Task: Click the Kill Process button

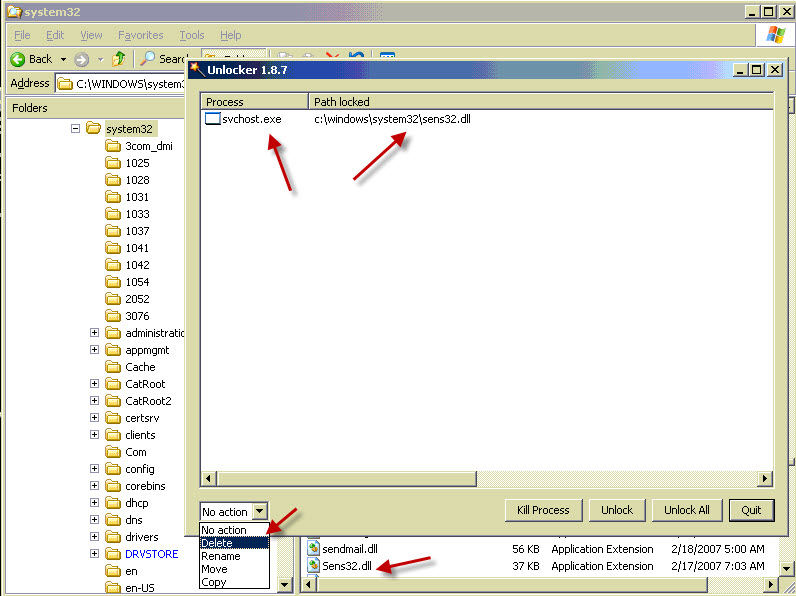Action: (543, 510)
